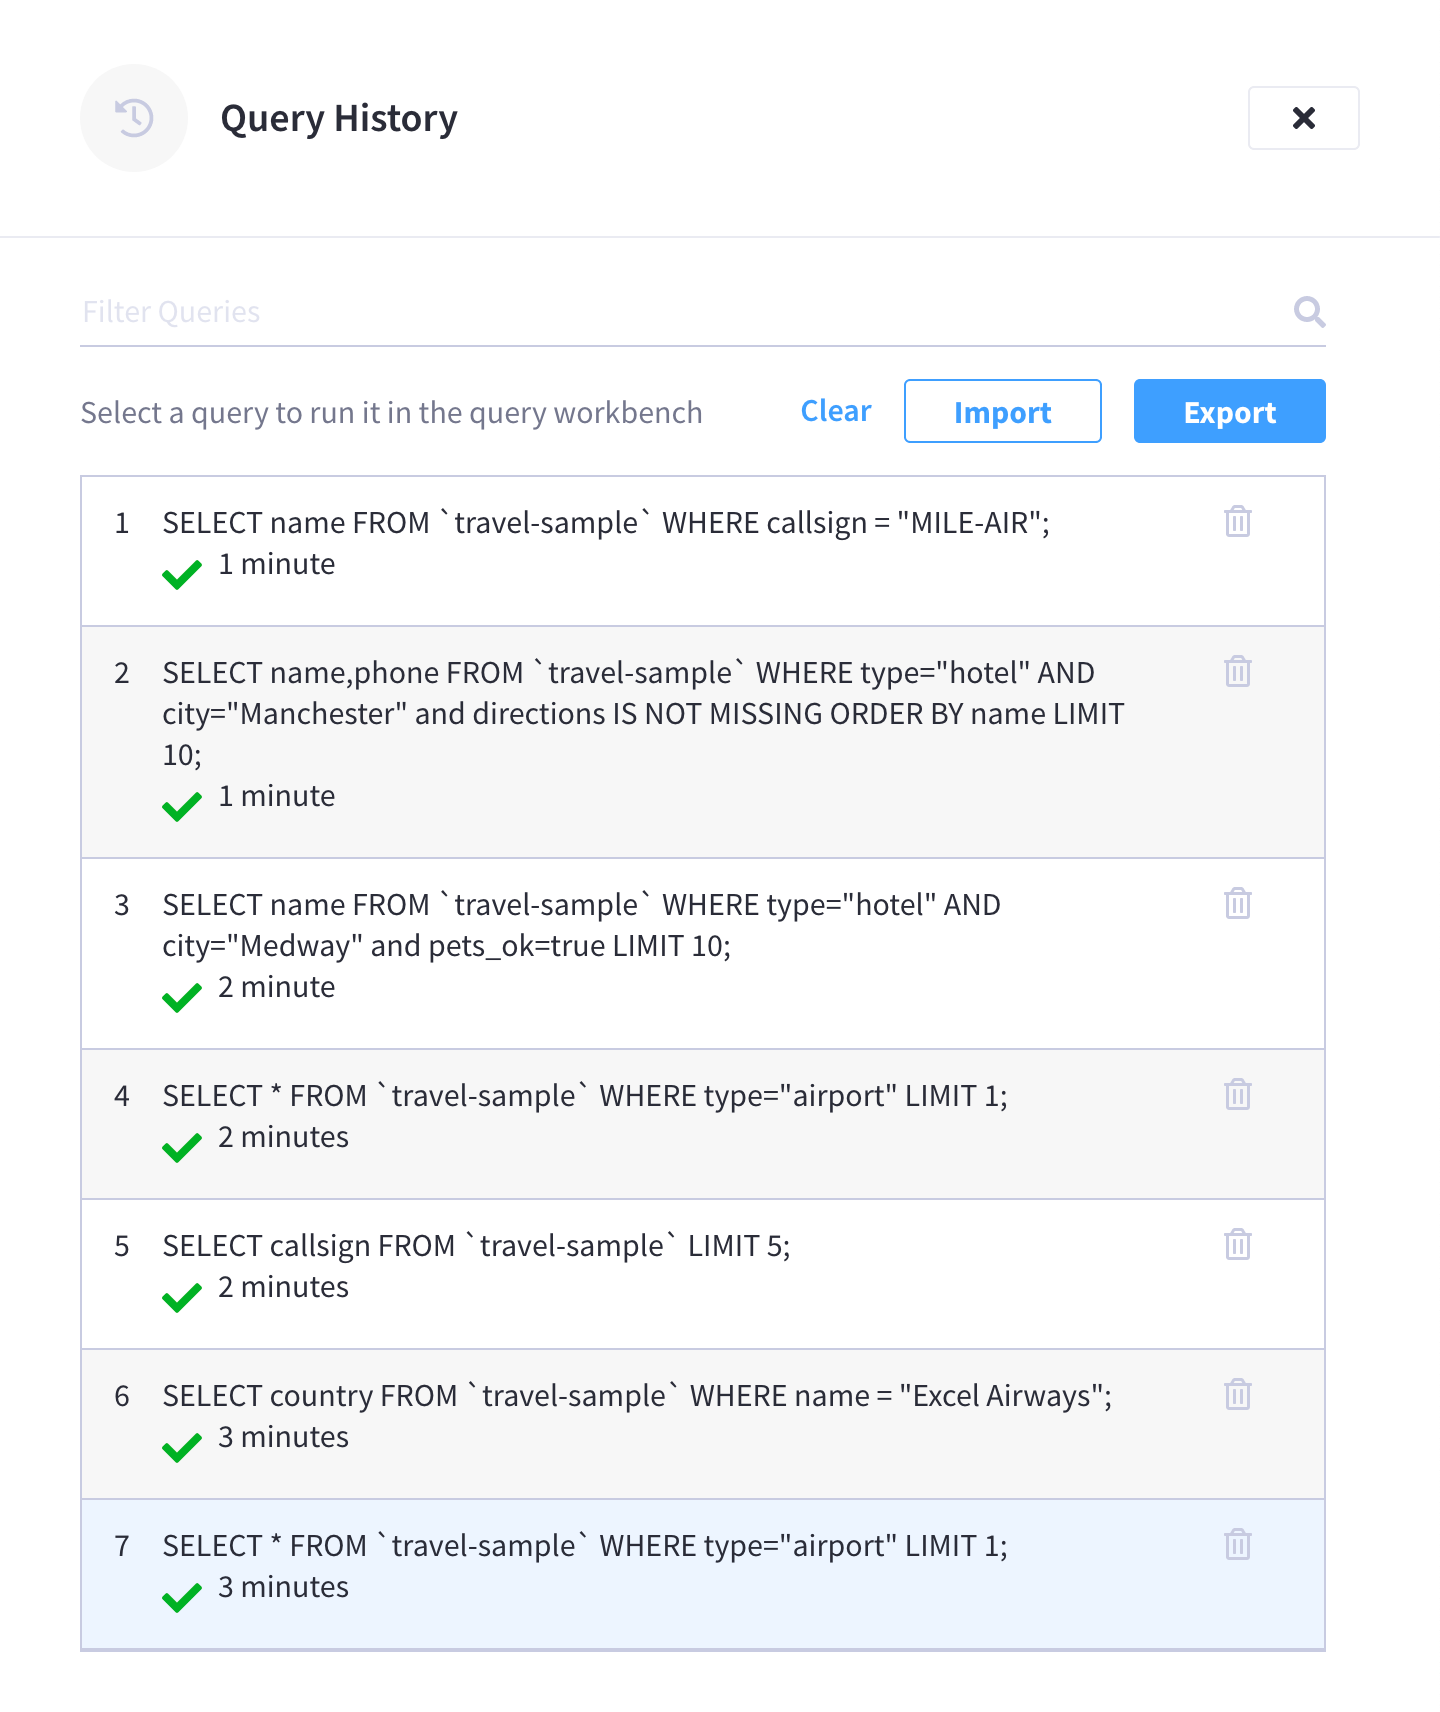Delete the callsign LIMIT 5 query

click(1237, 1245)
